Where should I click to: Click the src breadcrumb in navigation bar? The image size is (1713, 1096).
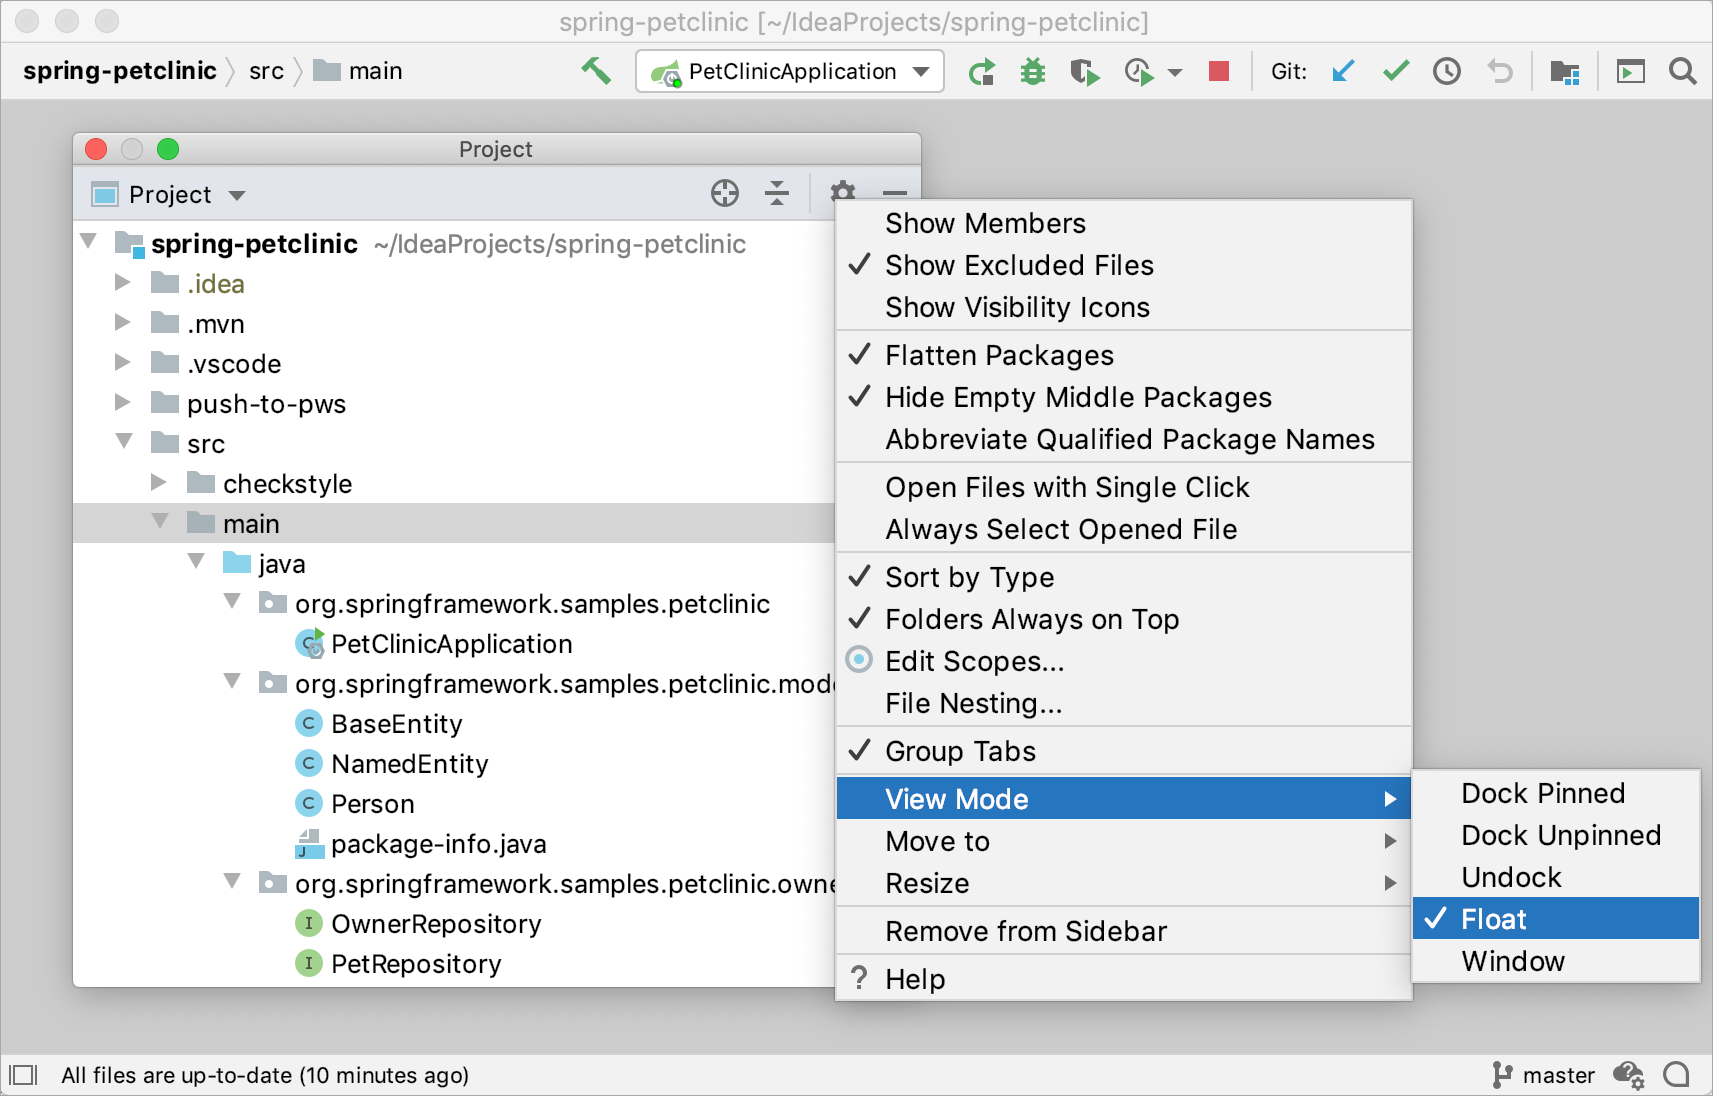pyautogui.click(x=266, y=71)
